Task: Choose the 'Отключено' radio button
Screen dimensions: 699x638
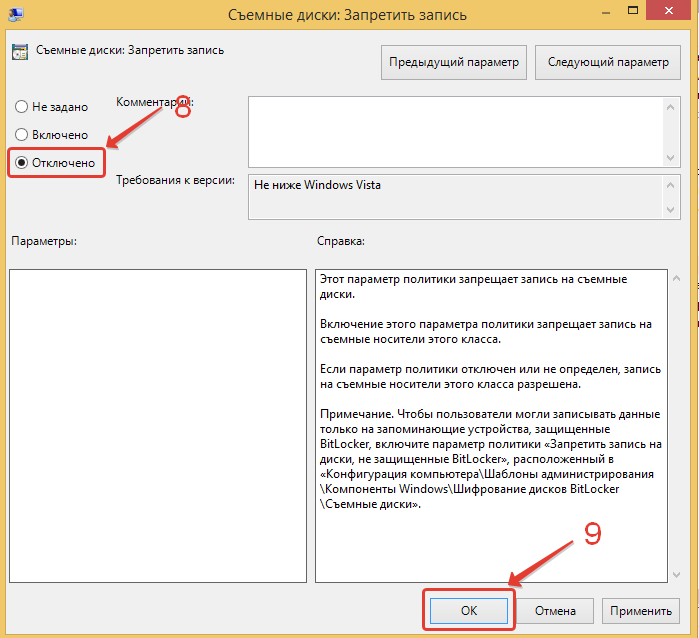Action: tap(19, 162)
